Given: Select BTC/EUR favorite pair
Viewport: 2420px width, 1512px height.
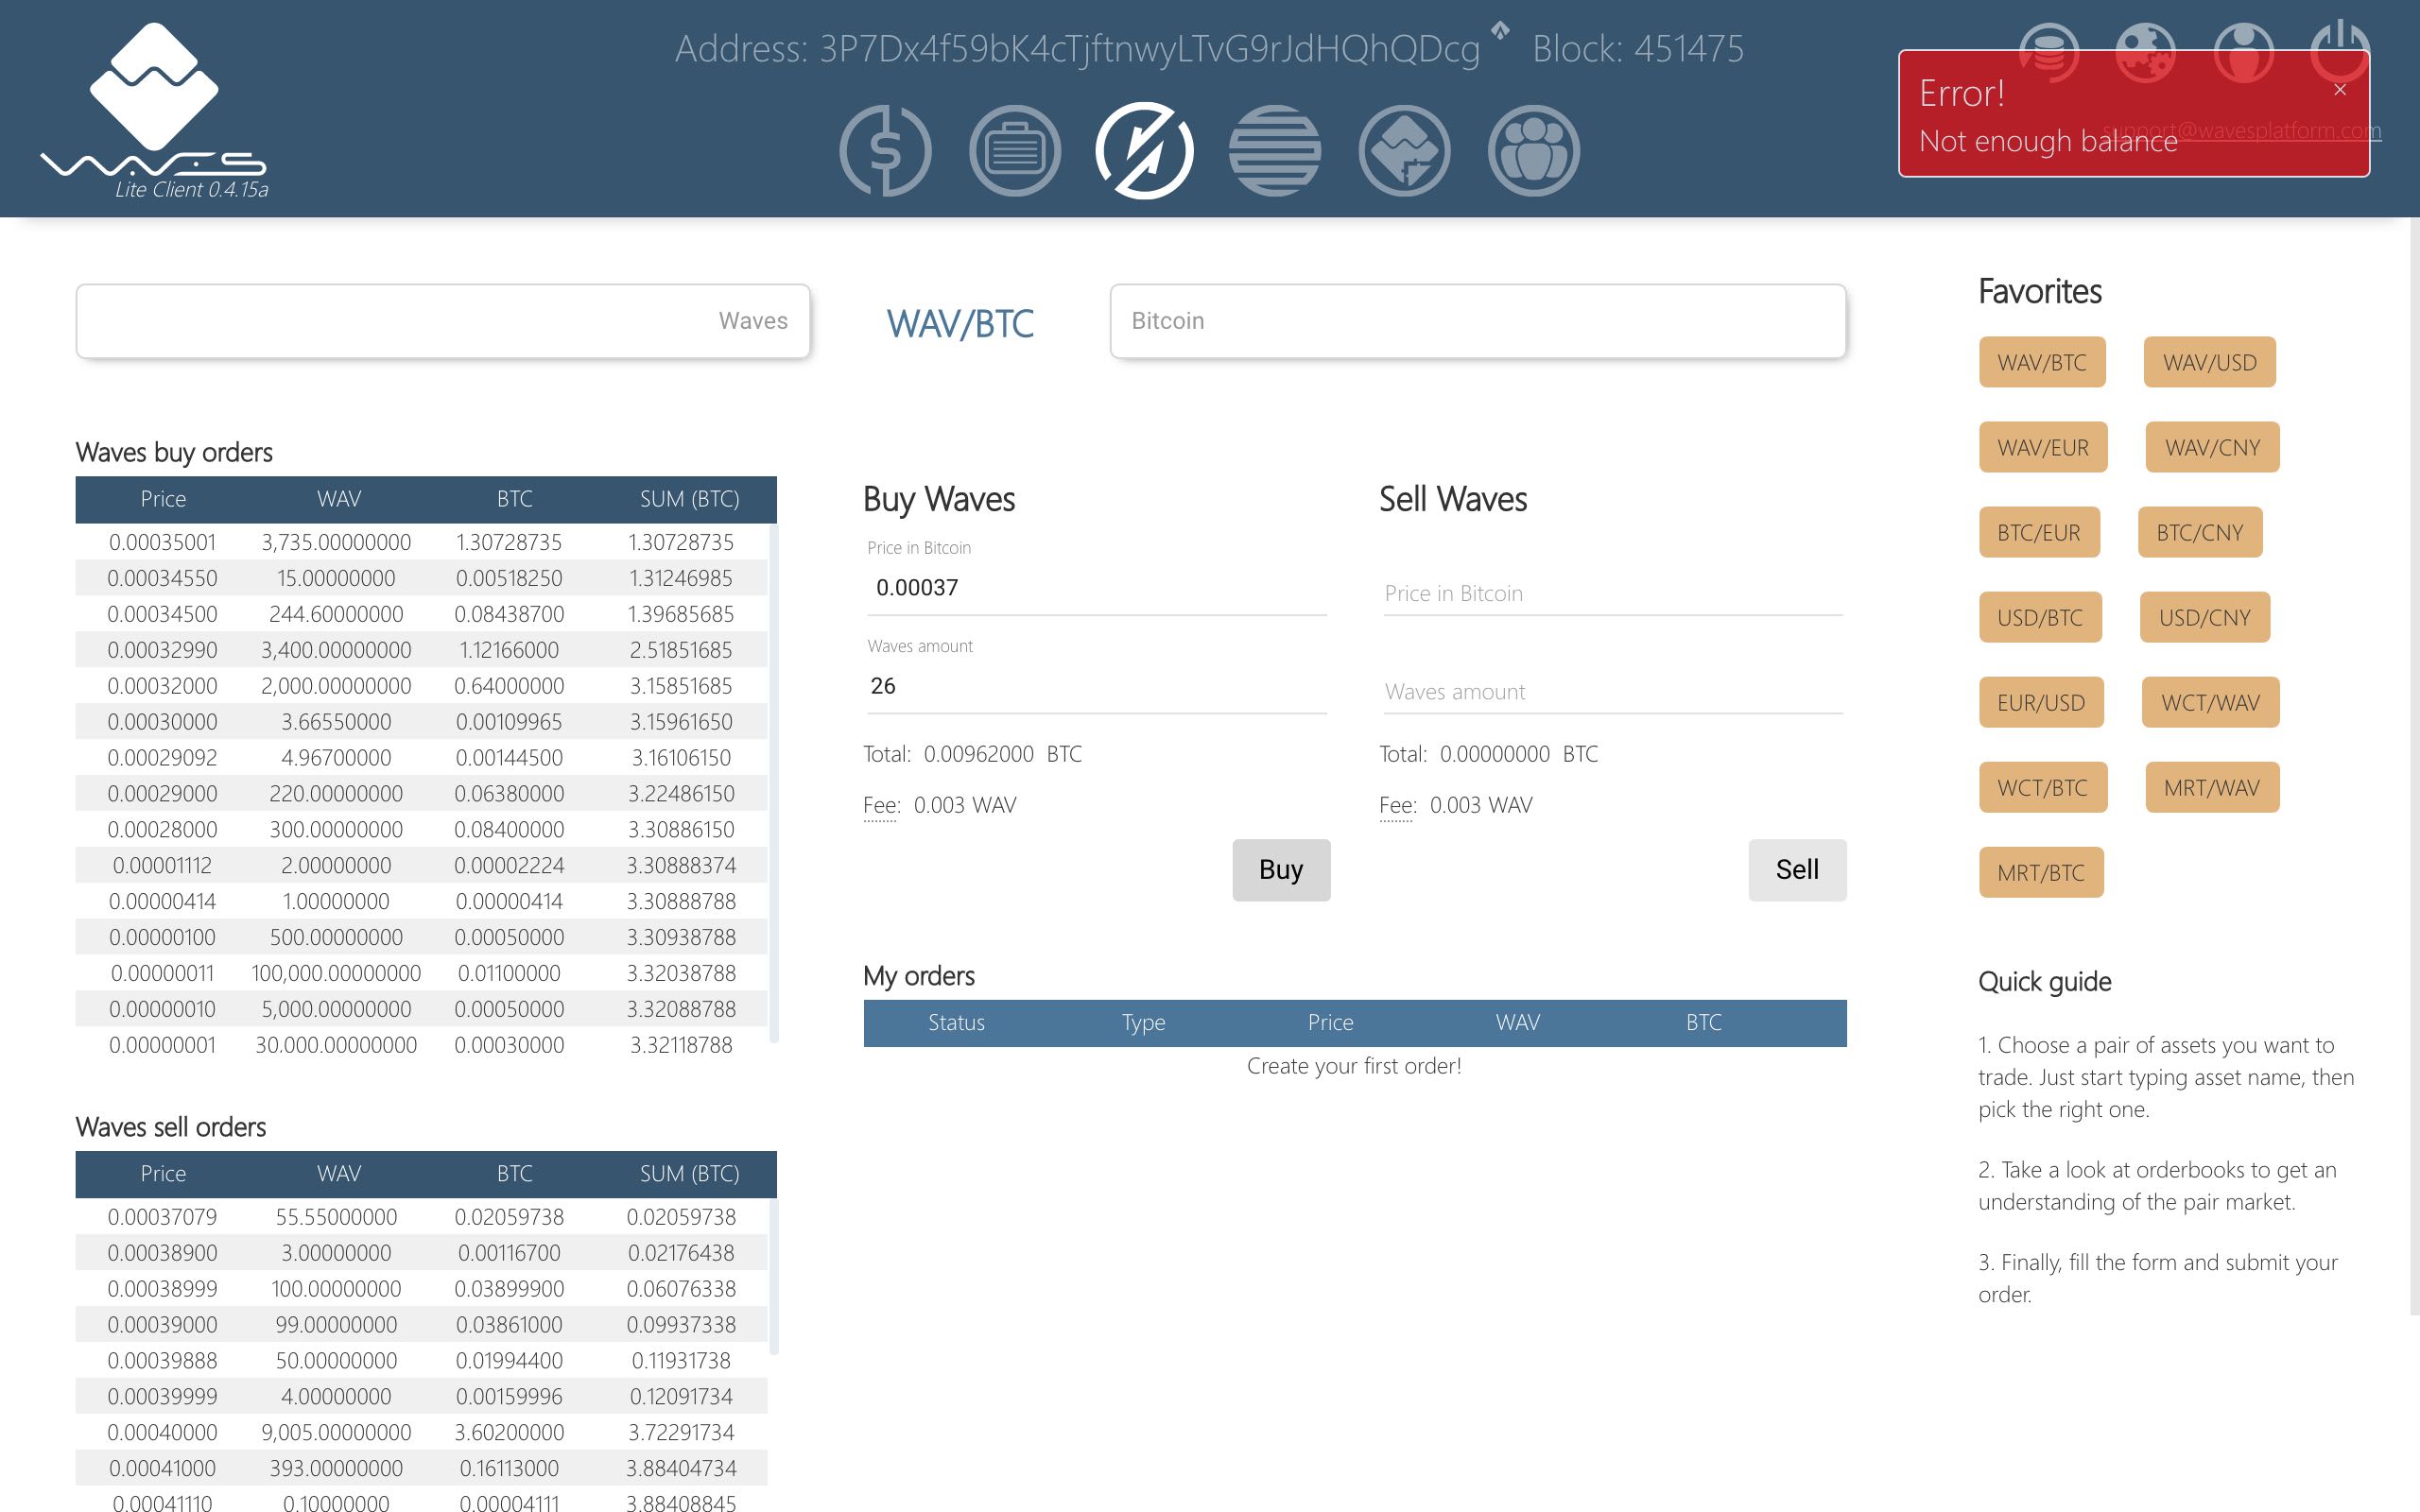Looking at the screenshot, I should pyautogui.click(x=2039, y=532).
